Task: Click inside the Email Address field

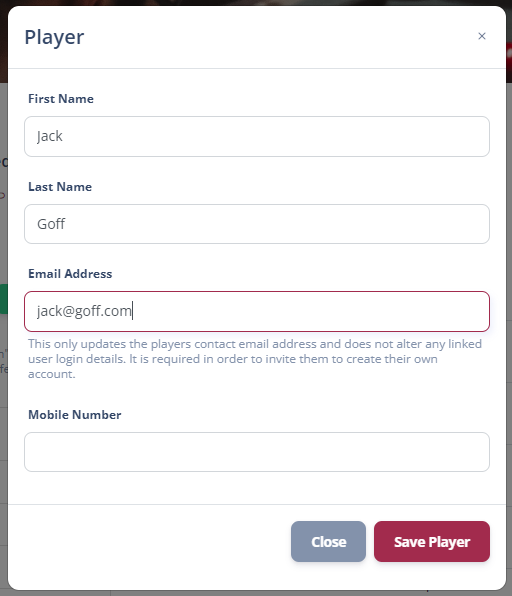Action: [x=257, y=311]
